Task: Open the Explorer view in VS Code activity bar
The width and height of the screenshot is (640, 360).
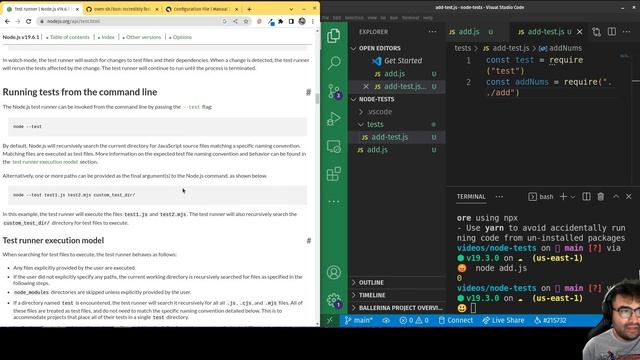Action: point(333,36)
